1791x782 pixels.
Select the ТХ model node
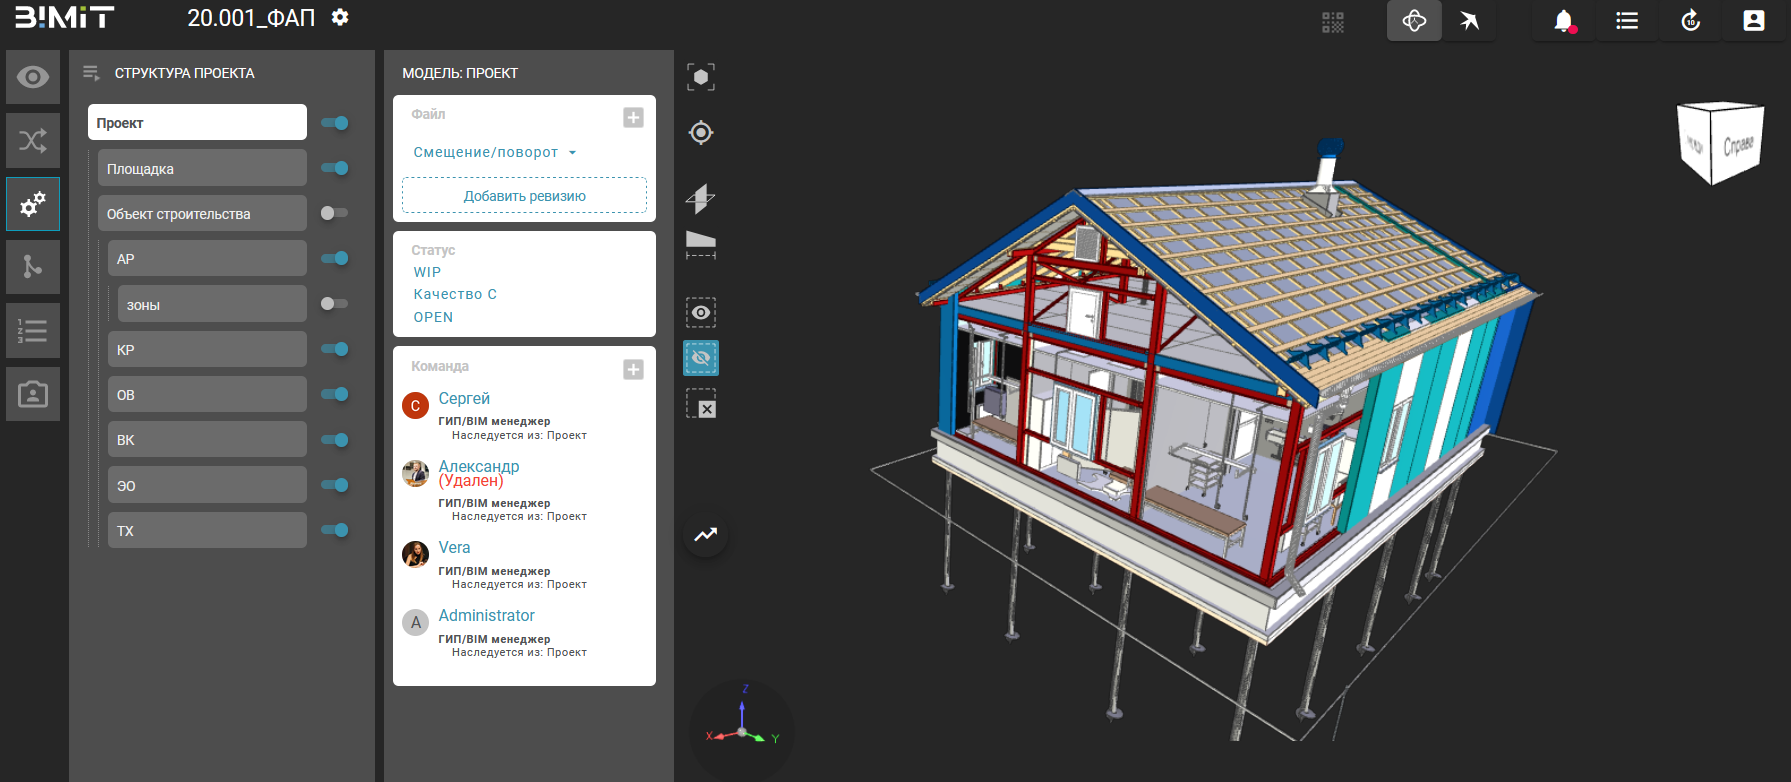pyautogui.click(x=207, y=530)
